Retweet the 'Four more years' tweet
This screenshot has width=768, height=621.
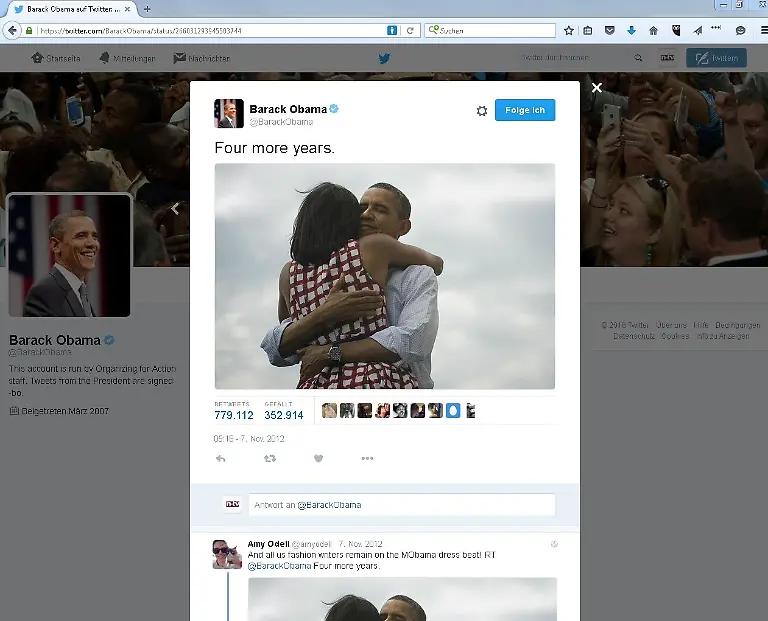269,459
